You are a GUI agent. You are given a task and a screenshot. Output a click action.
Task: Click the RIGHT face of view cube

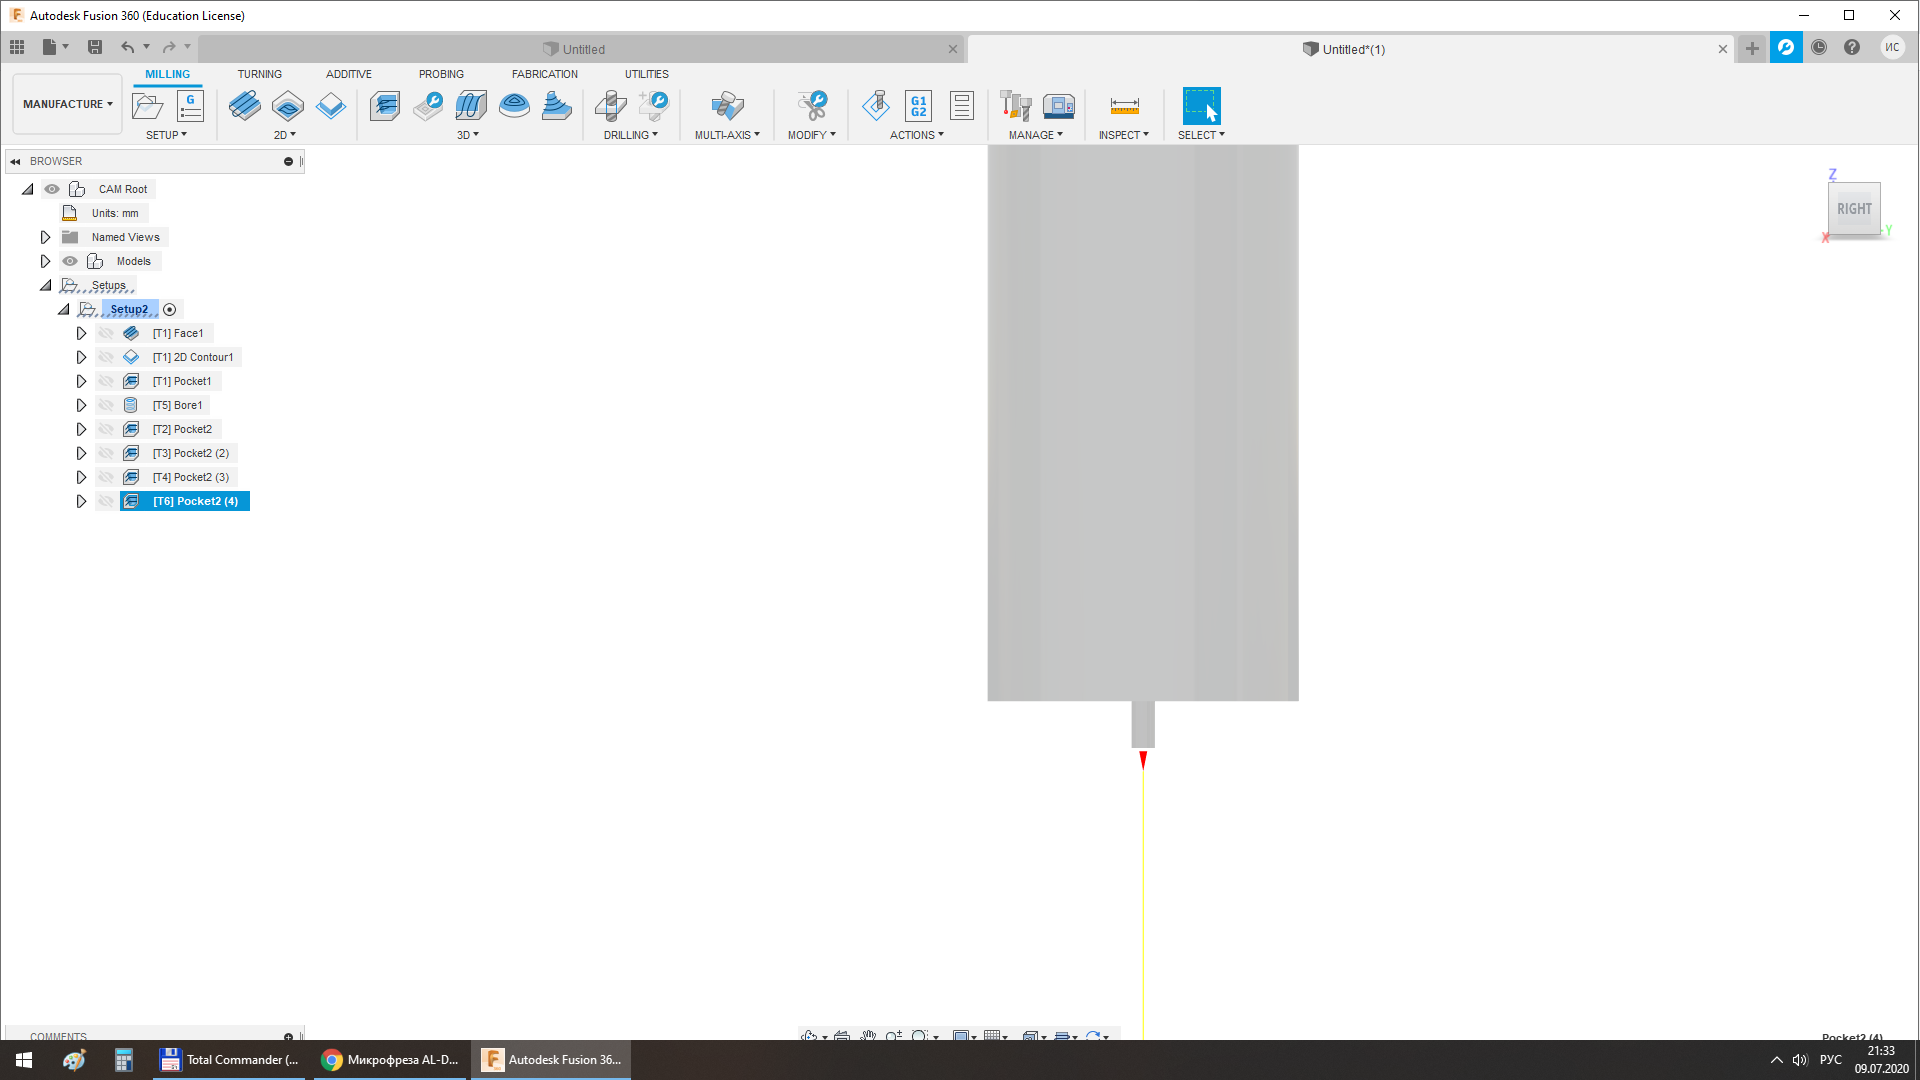pyautogui.click(x=1853, y=209)
